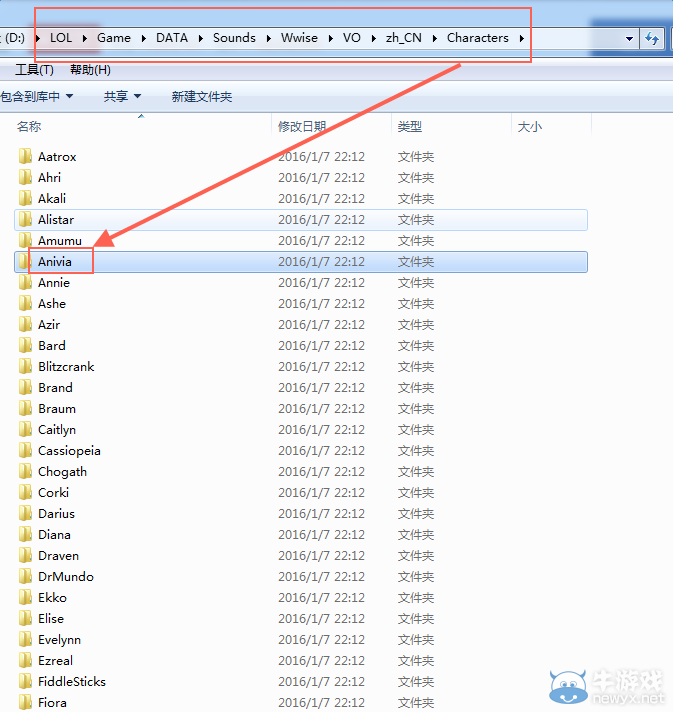Navigate to Sounds in the breadcrumb
The height and width of the screenshot is (712, 673).
[x=234, y=38]
